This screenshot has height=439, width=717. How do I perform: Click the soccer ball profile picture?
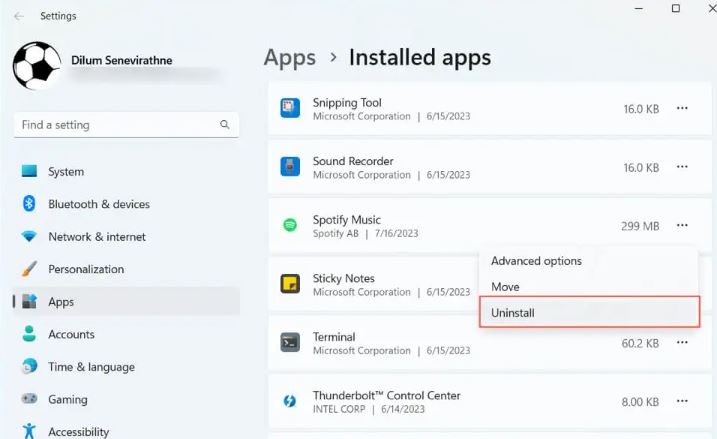pos(37,65)
